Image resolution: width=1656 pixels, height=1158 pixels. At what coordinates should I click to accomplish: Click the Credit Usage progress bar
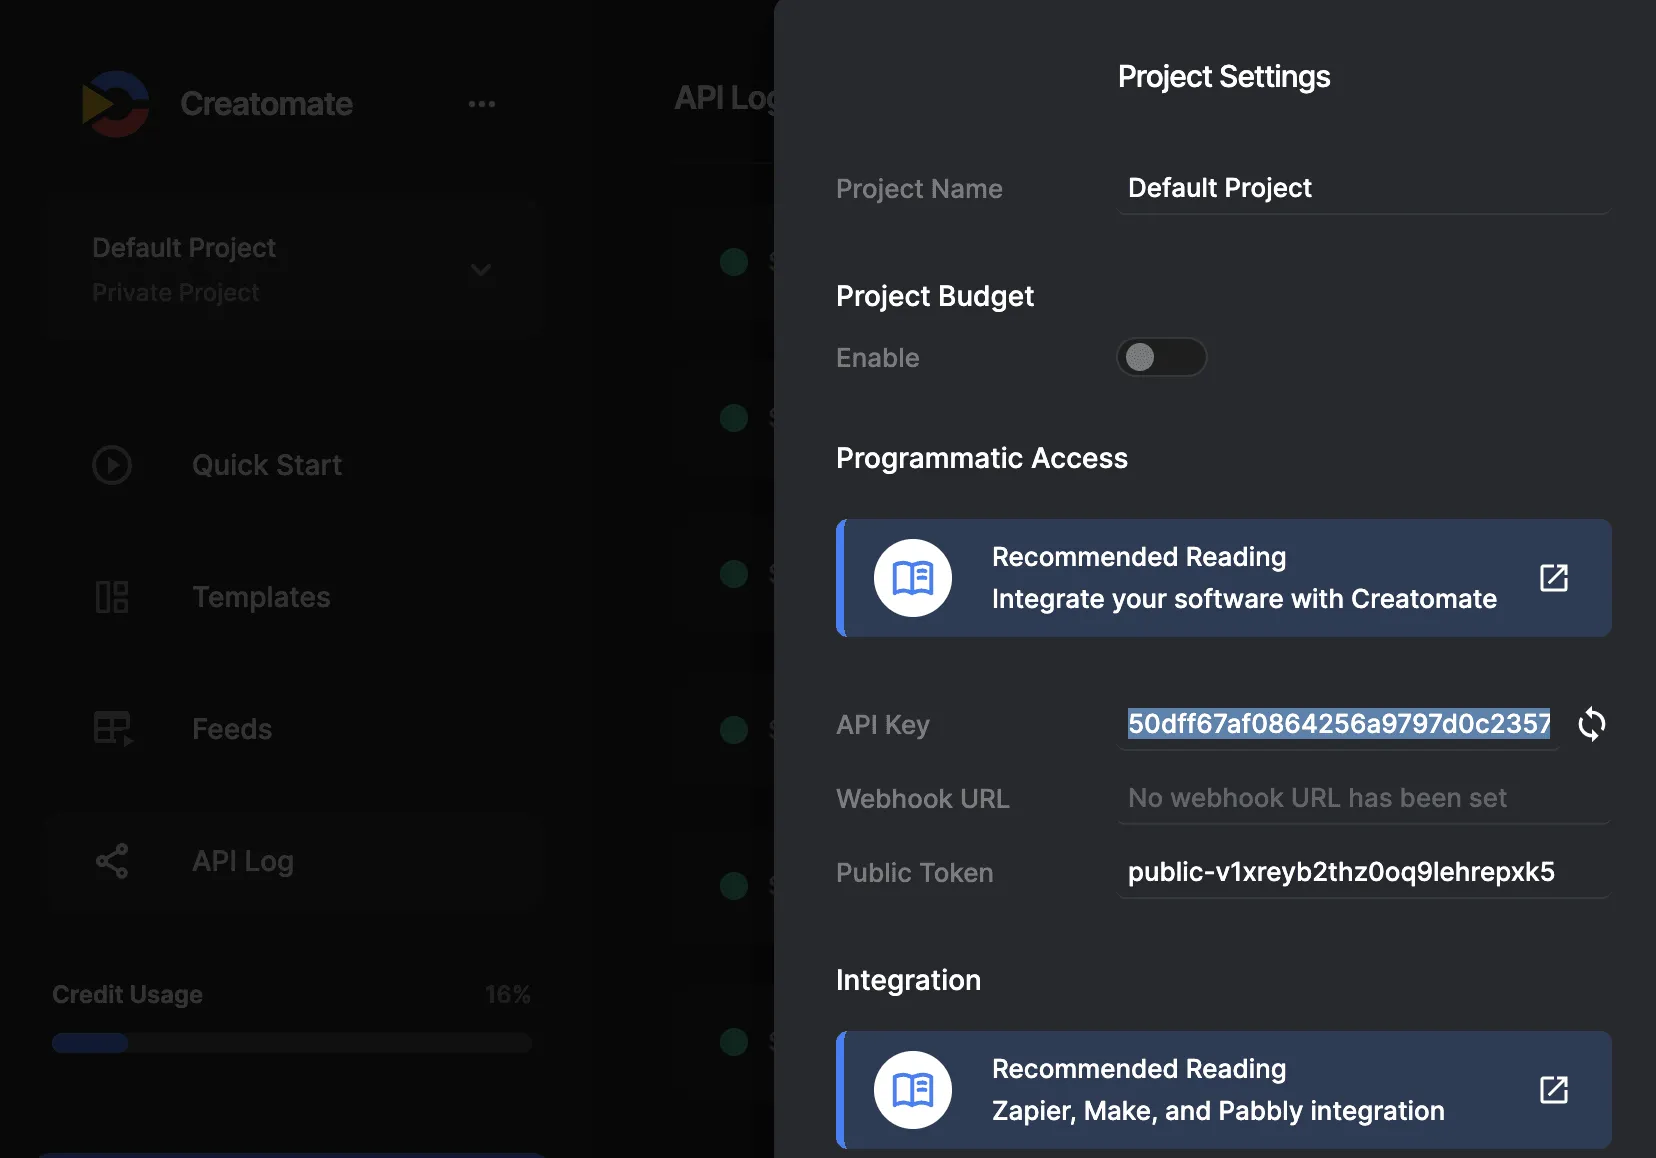click(x=291, y=1043)
